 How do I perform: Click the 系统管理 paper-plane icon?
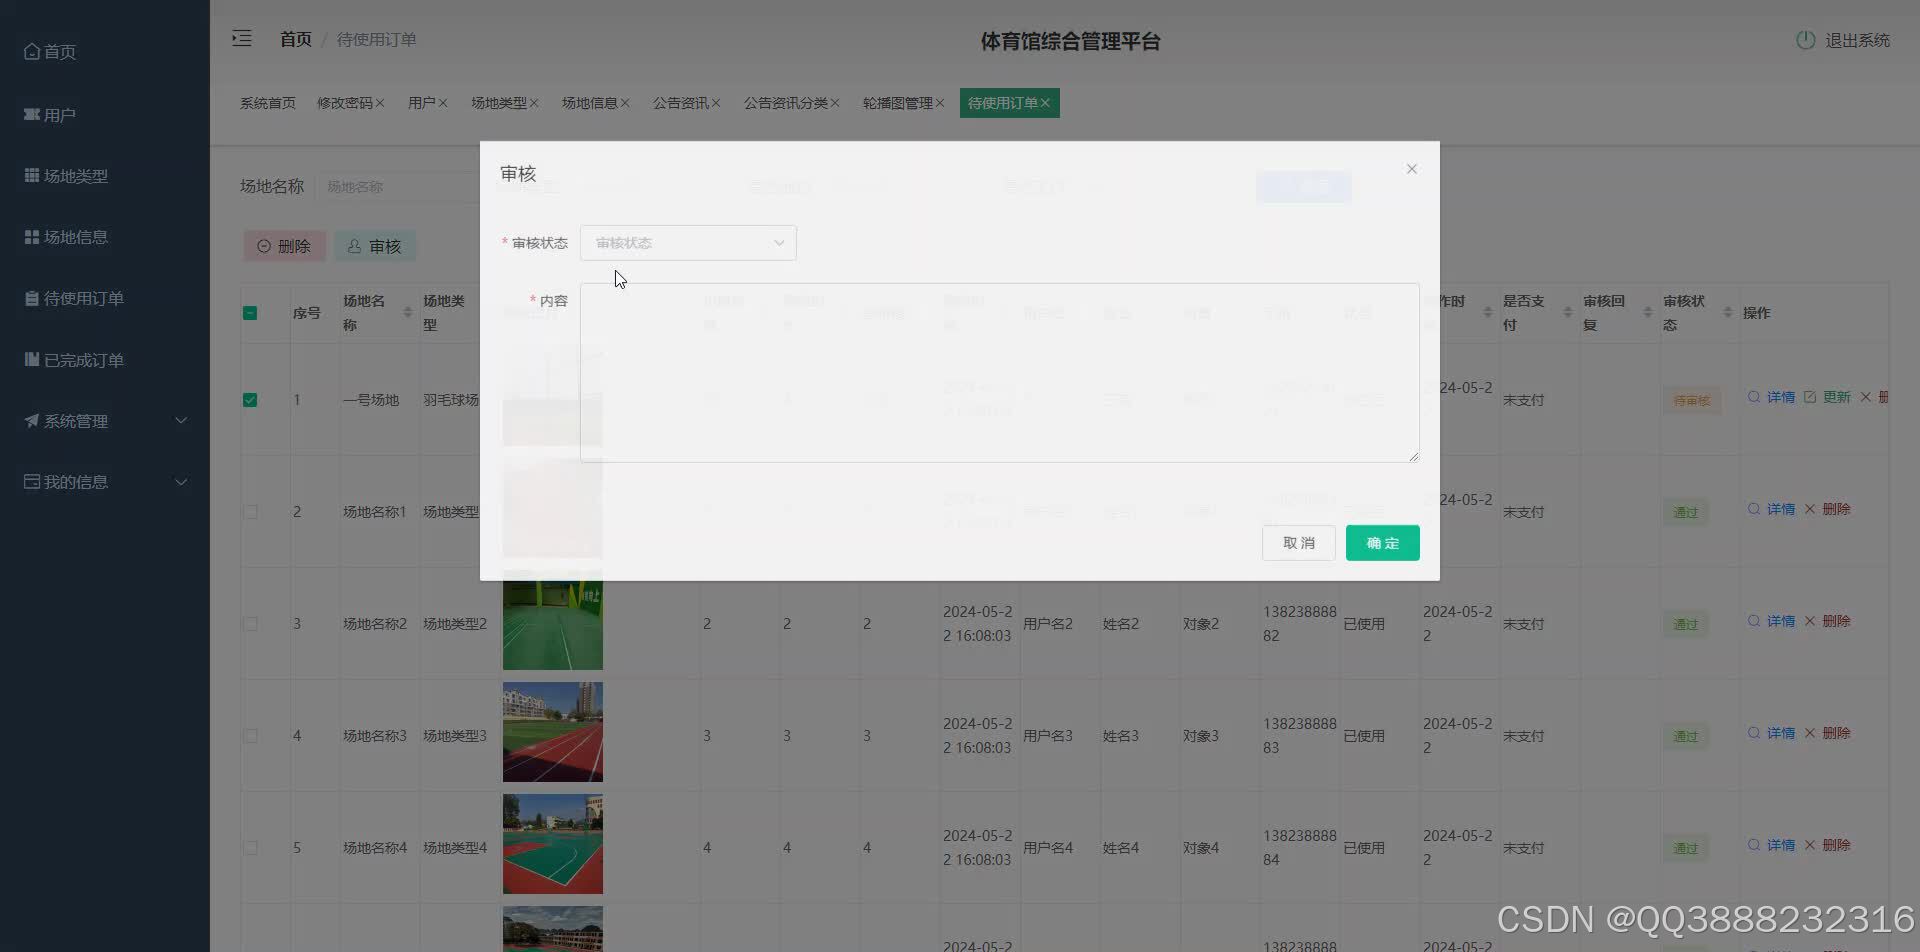[x=32, y=421]
